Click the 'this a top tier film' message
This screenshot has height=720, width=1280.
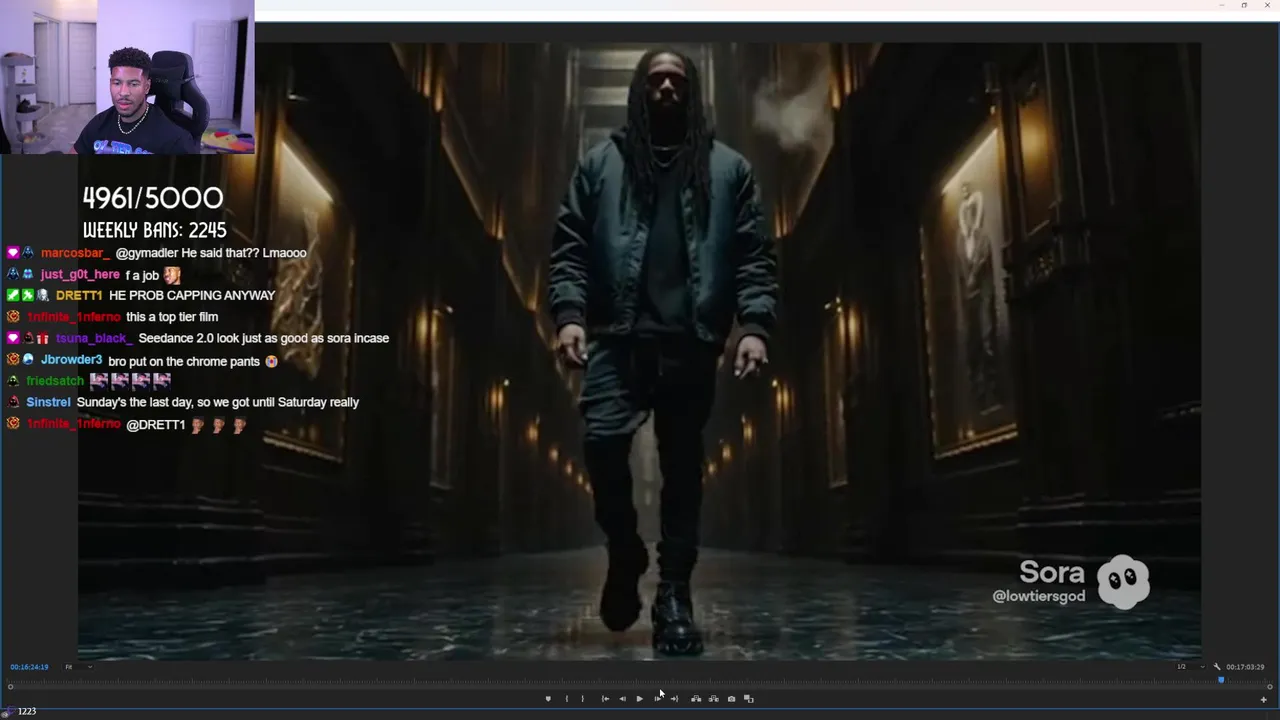(172, 317)
